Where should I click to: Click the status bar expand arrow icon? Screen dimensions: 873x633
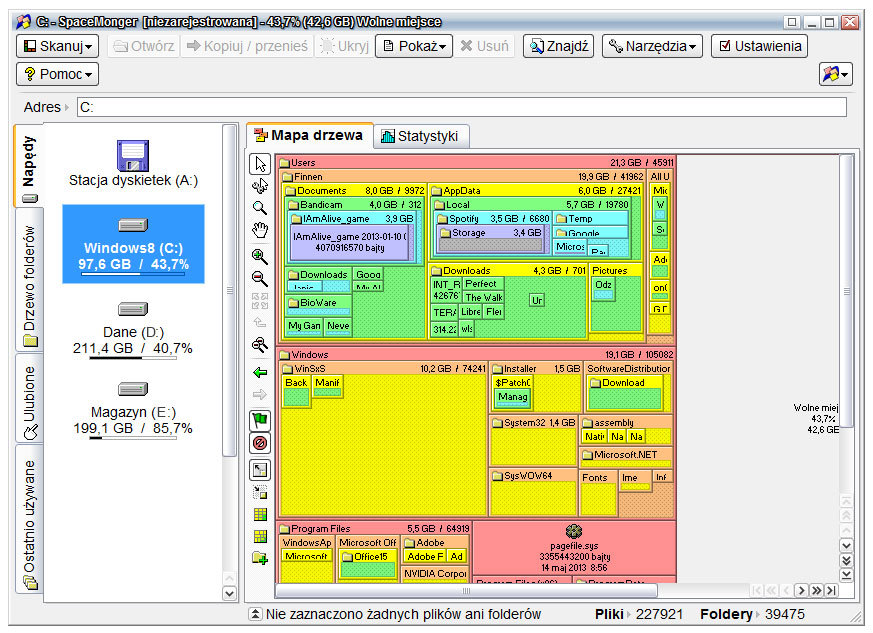tap(254, 614)
